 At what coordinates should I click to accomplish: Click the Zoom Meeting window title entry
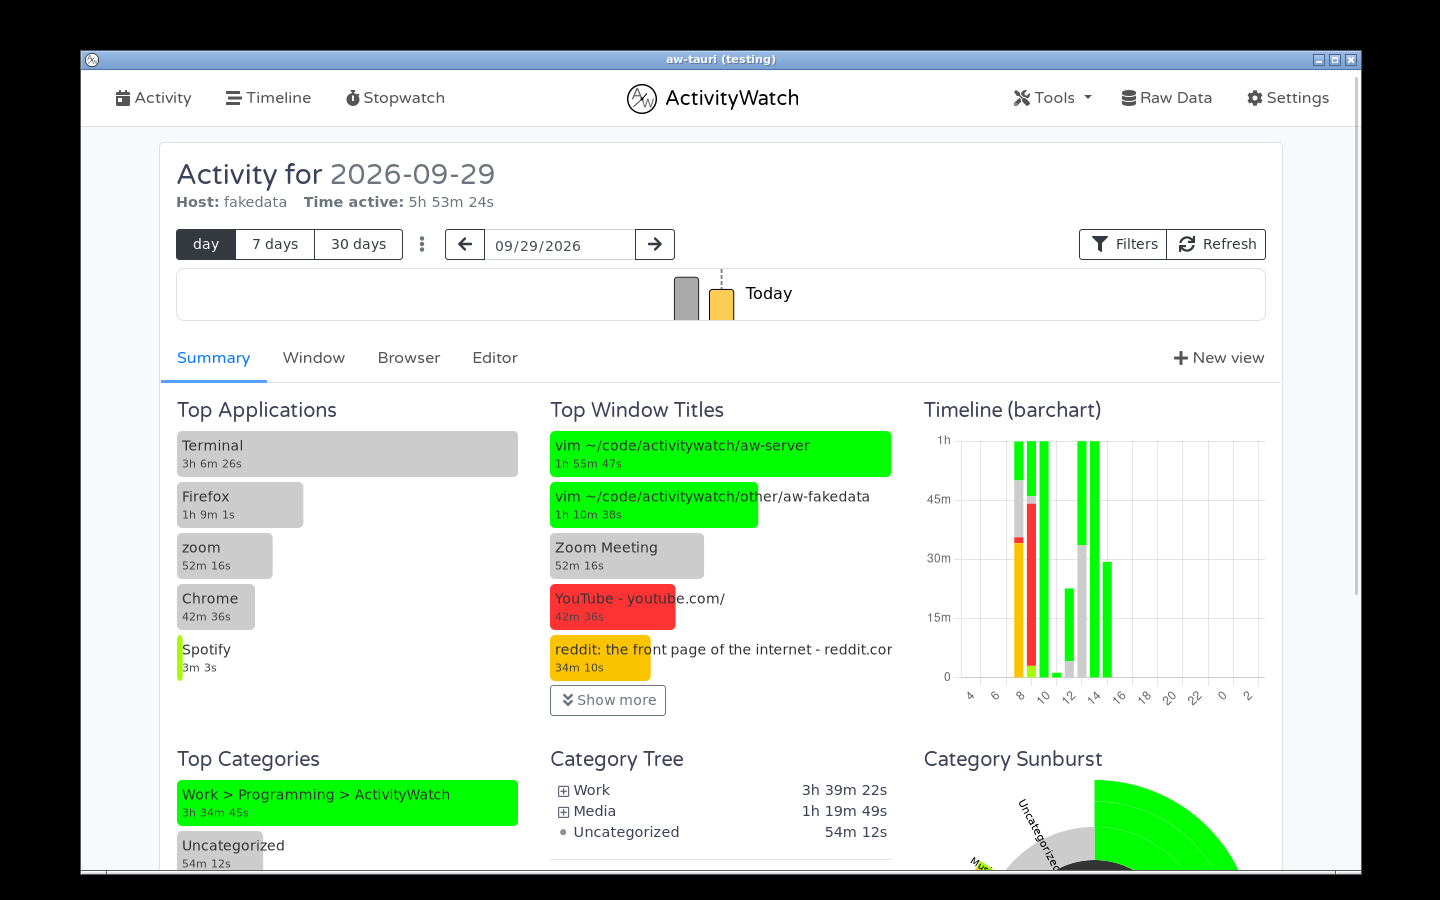click(627, 556)
